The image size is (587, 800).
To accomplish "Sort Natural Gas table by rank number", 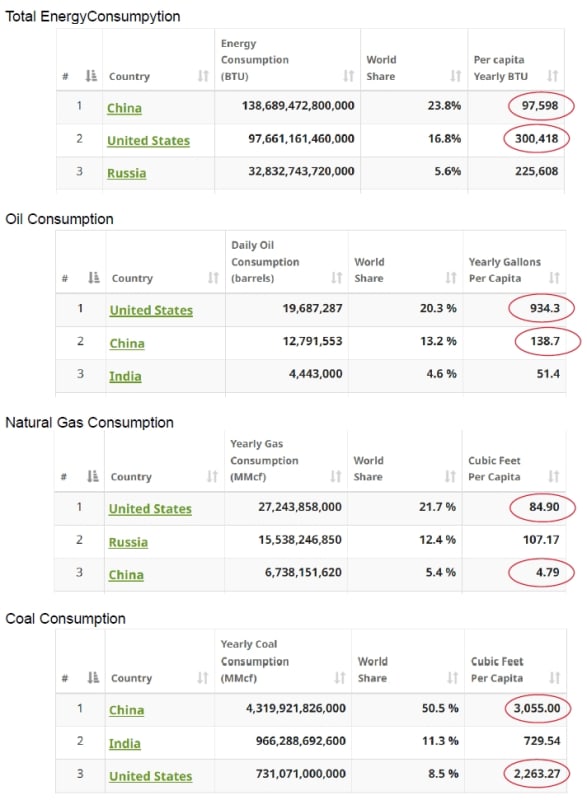I will 92,476.
